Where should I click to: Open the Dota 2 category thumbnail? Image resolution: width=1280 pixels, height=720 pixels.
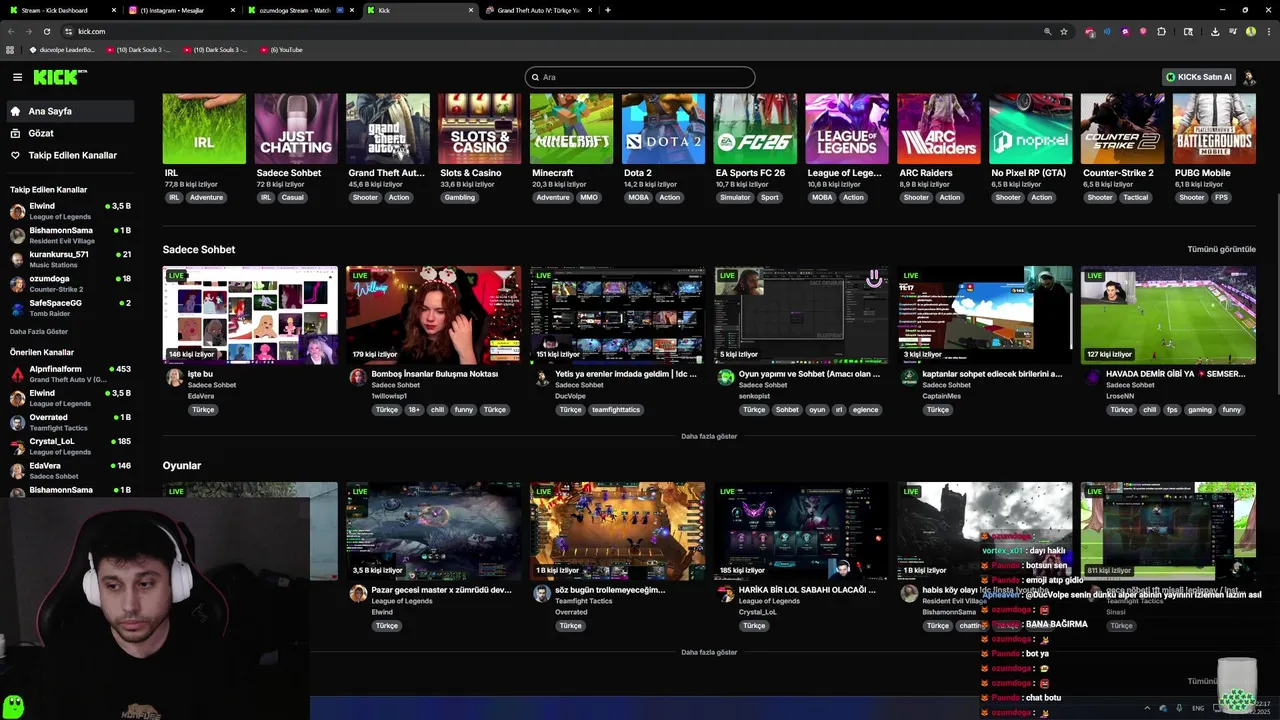click(x=663, y=129)
